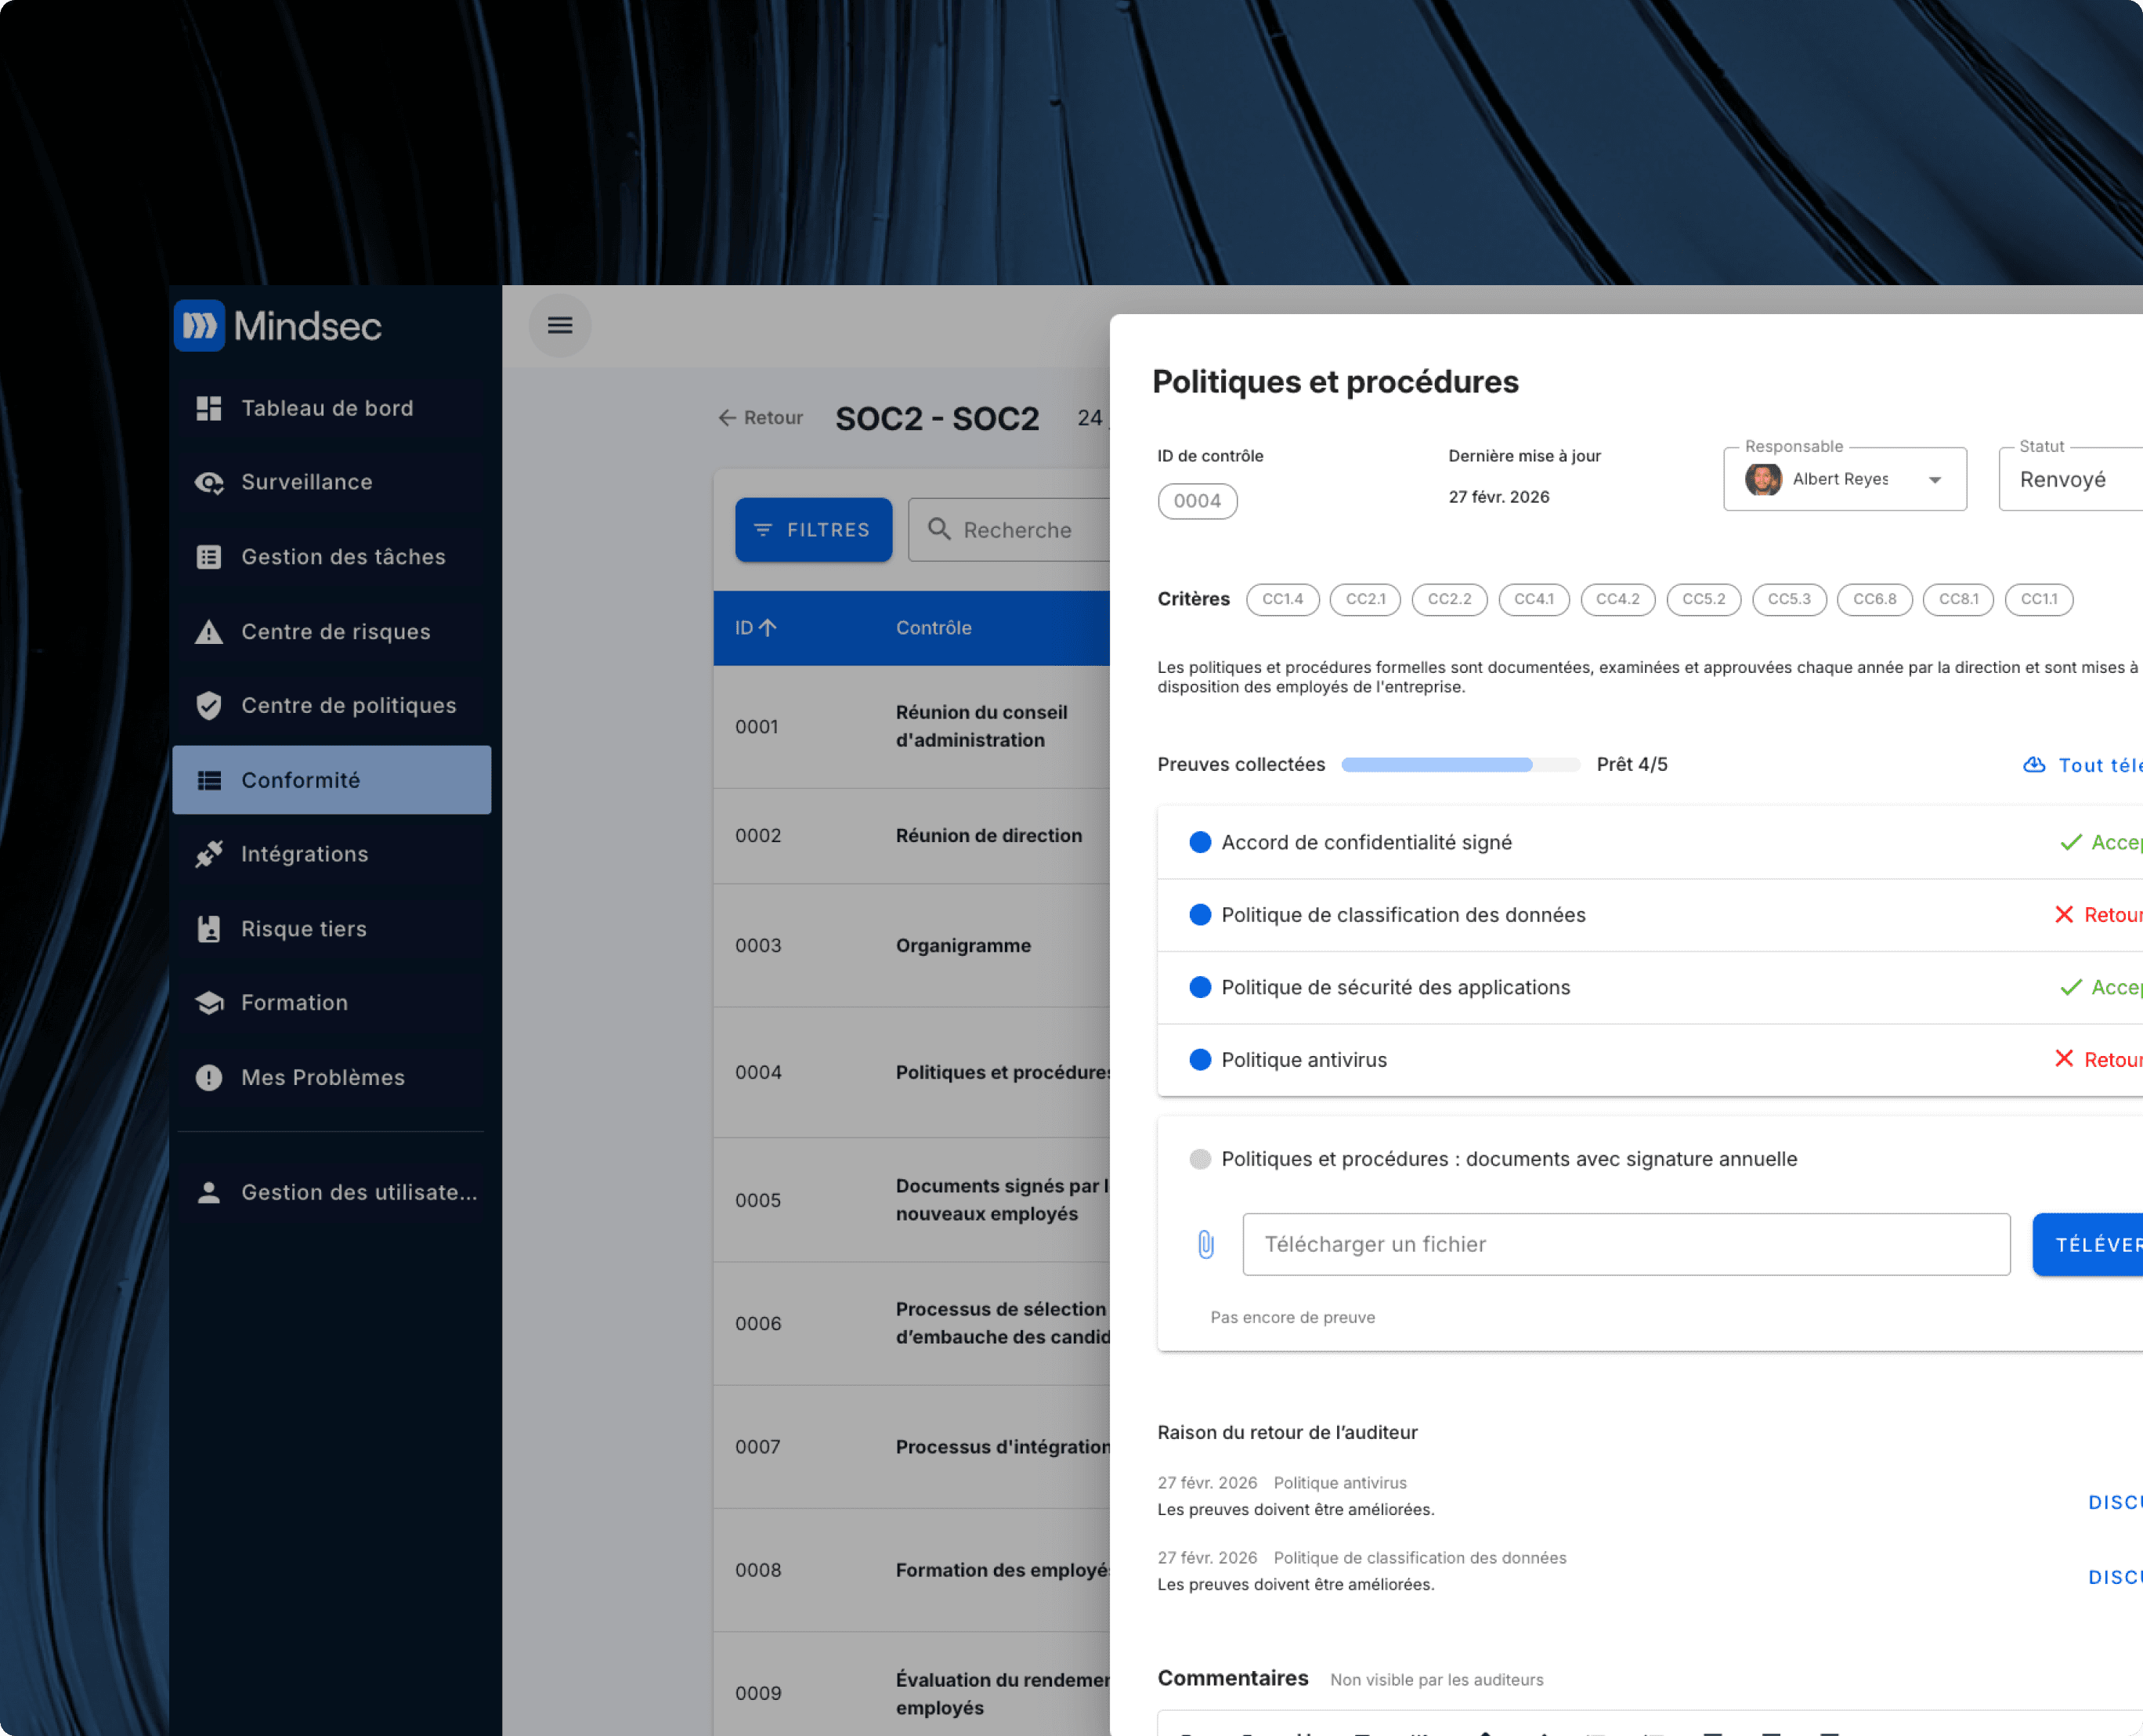Click the Surveillance eye icon
The height and width of the screenshot is (1736, 2143).
[208, 482]
